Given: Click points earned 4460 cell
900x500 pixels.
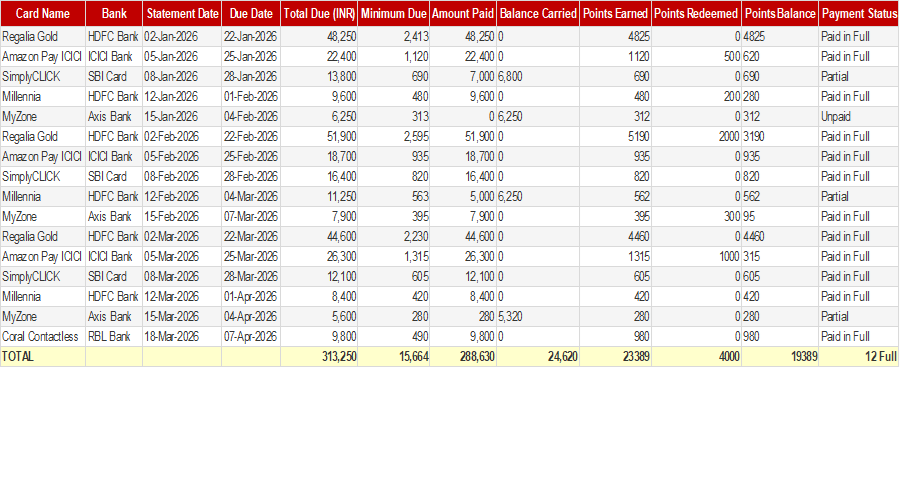Looking at the screenshot, I should [x=615, y=237].
